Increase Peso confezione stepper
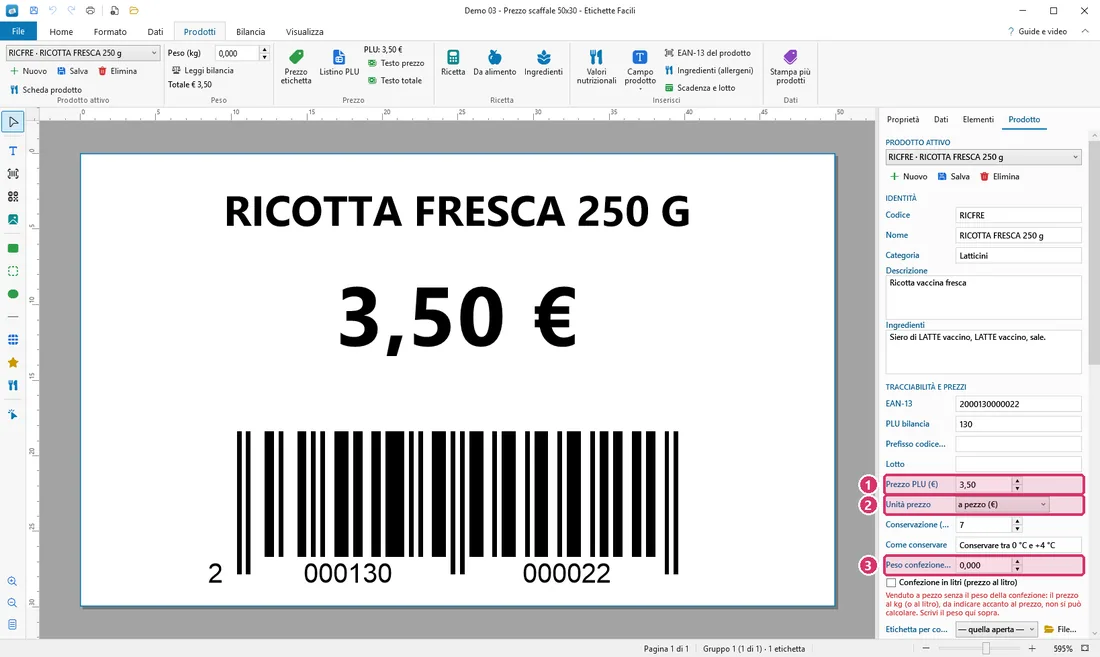The image size is (1100, 657). click(x=1017, y=562)
